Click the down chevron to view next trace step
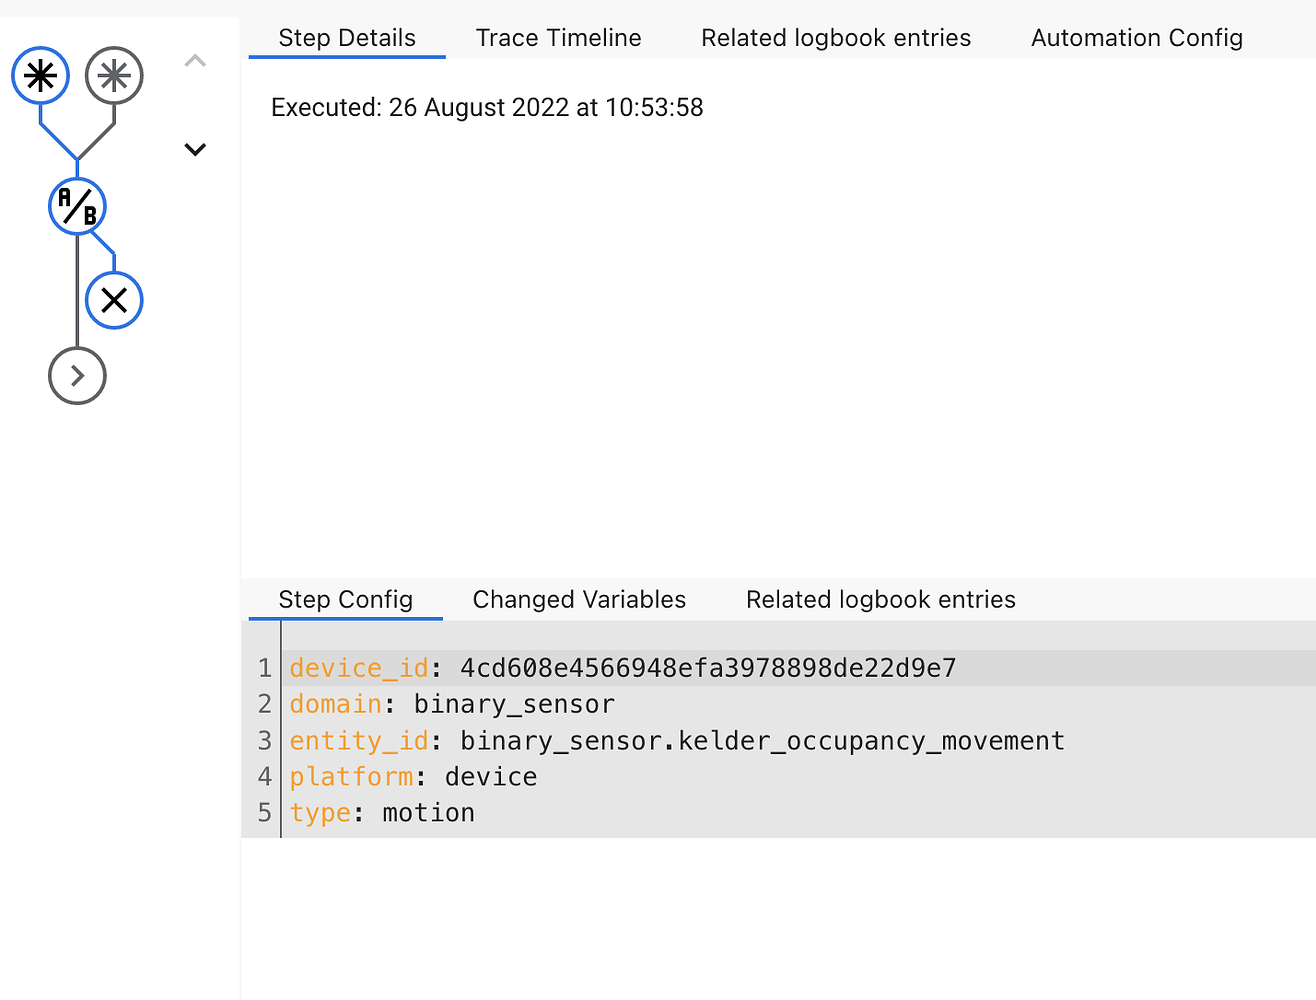 tap(195, 148)
